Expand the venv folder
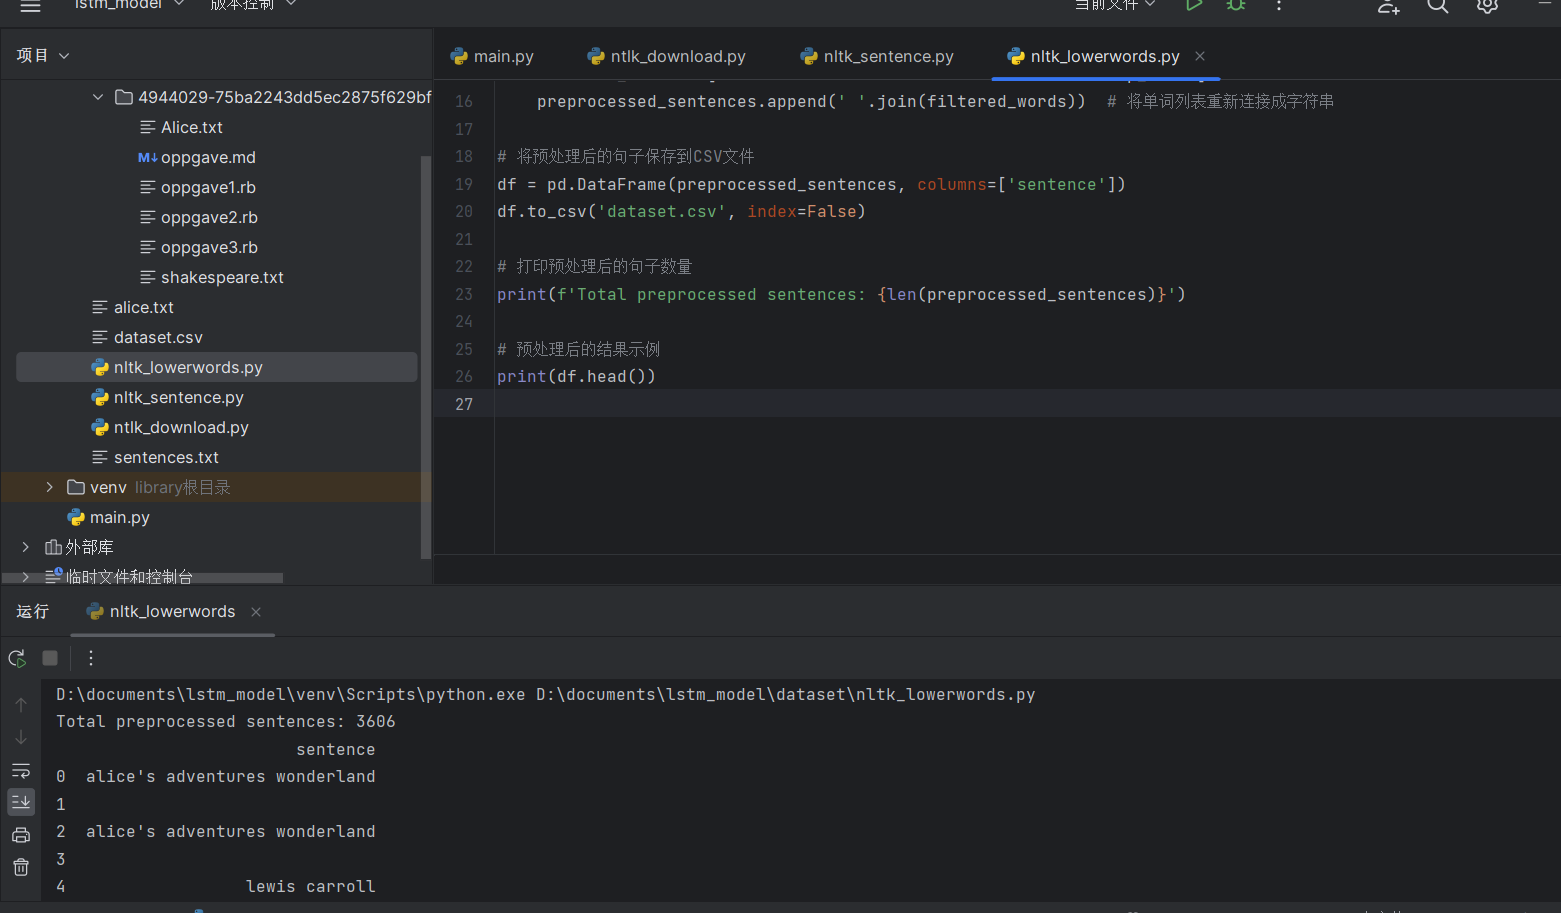 49,487
